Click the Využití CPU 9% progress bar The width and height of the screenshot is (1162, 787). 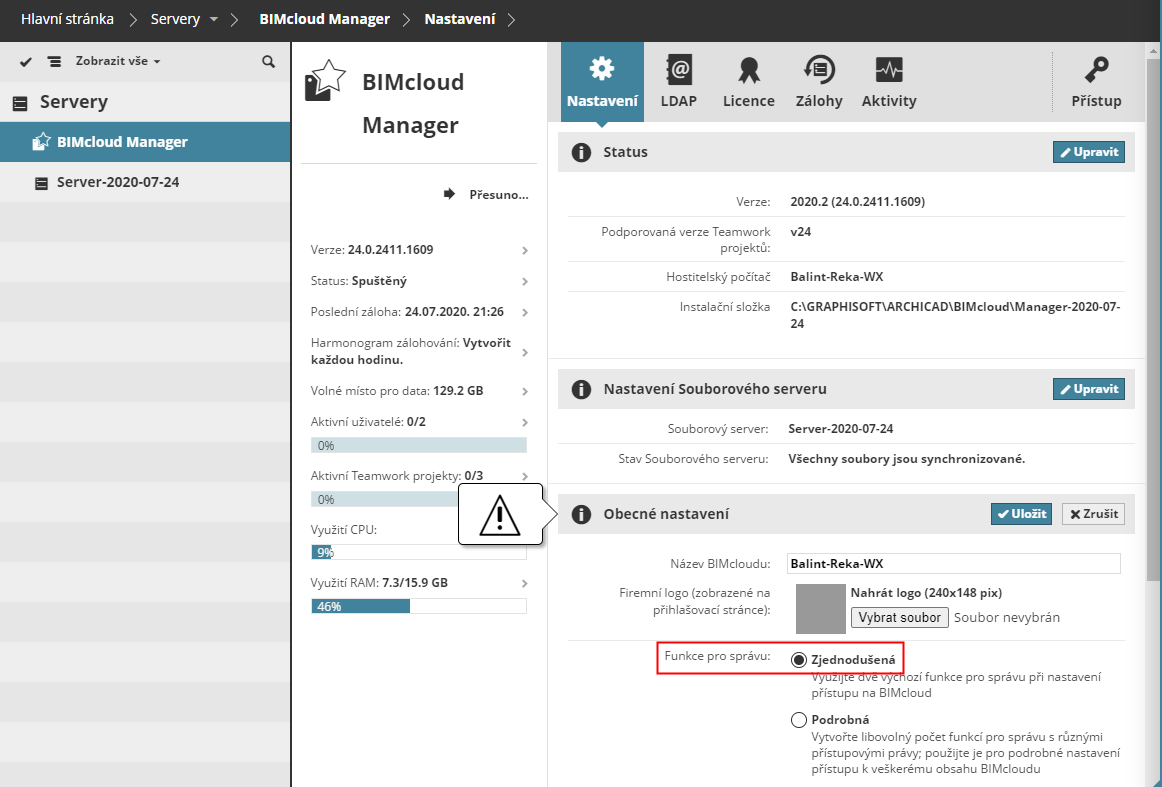click(x=419, y=552)
